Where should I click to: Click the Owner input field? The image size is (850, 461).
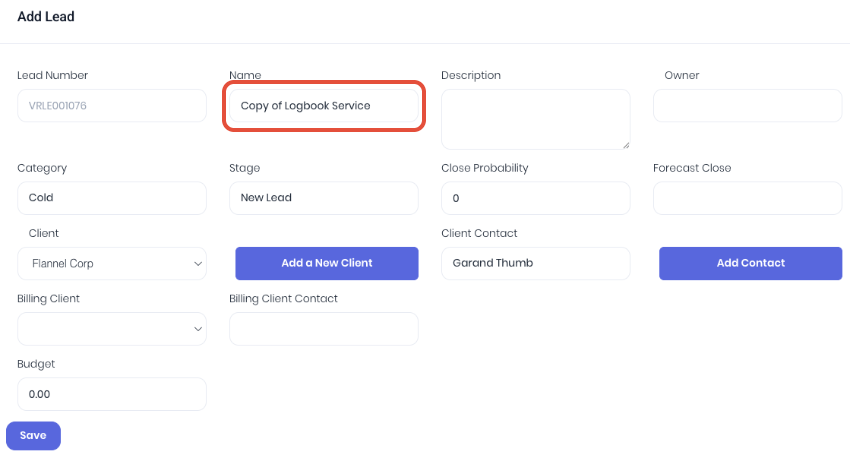pyautogui.click(x=748, y=106)
